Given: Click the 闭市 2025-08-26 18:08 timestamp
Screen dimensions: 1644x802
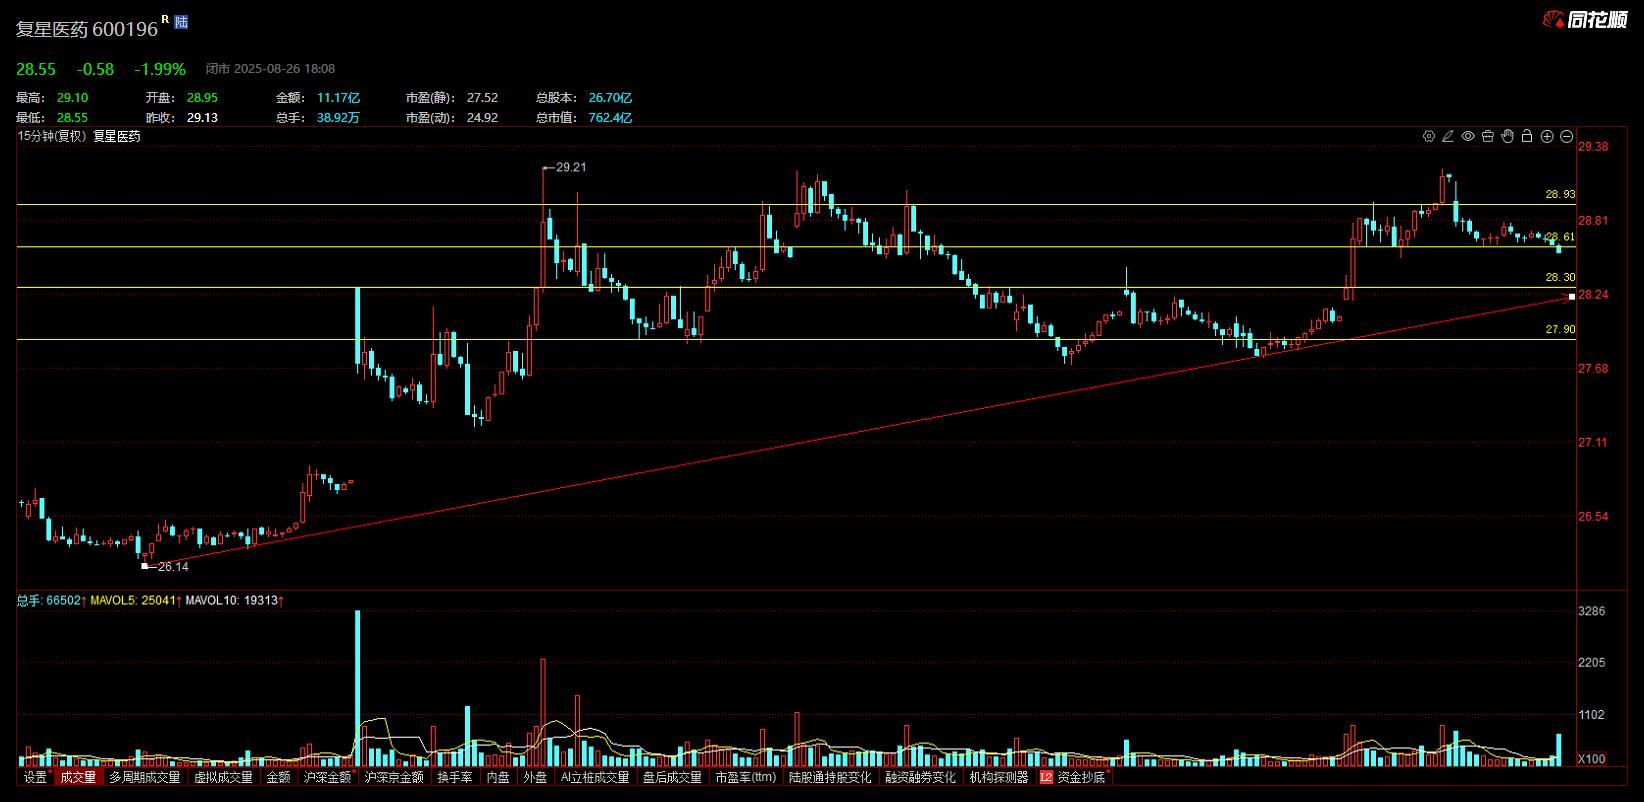Looking at the screenshot, I should click(x=270, y=69).
